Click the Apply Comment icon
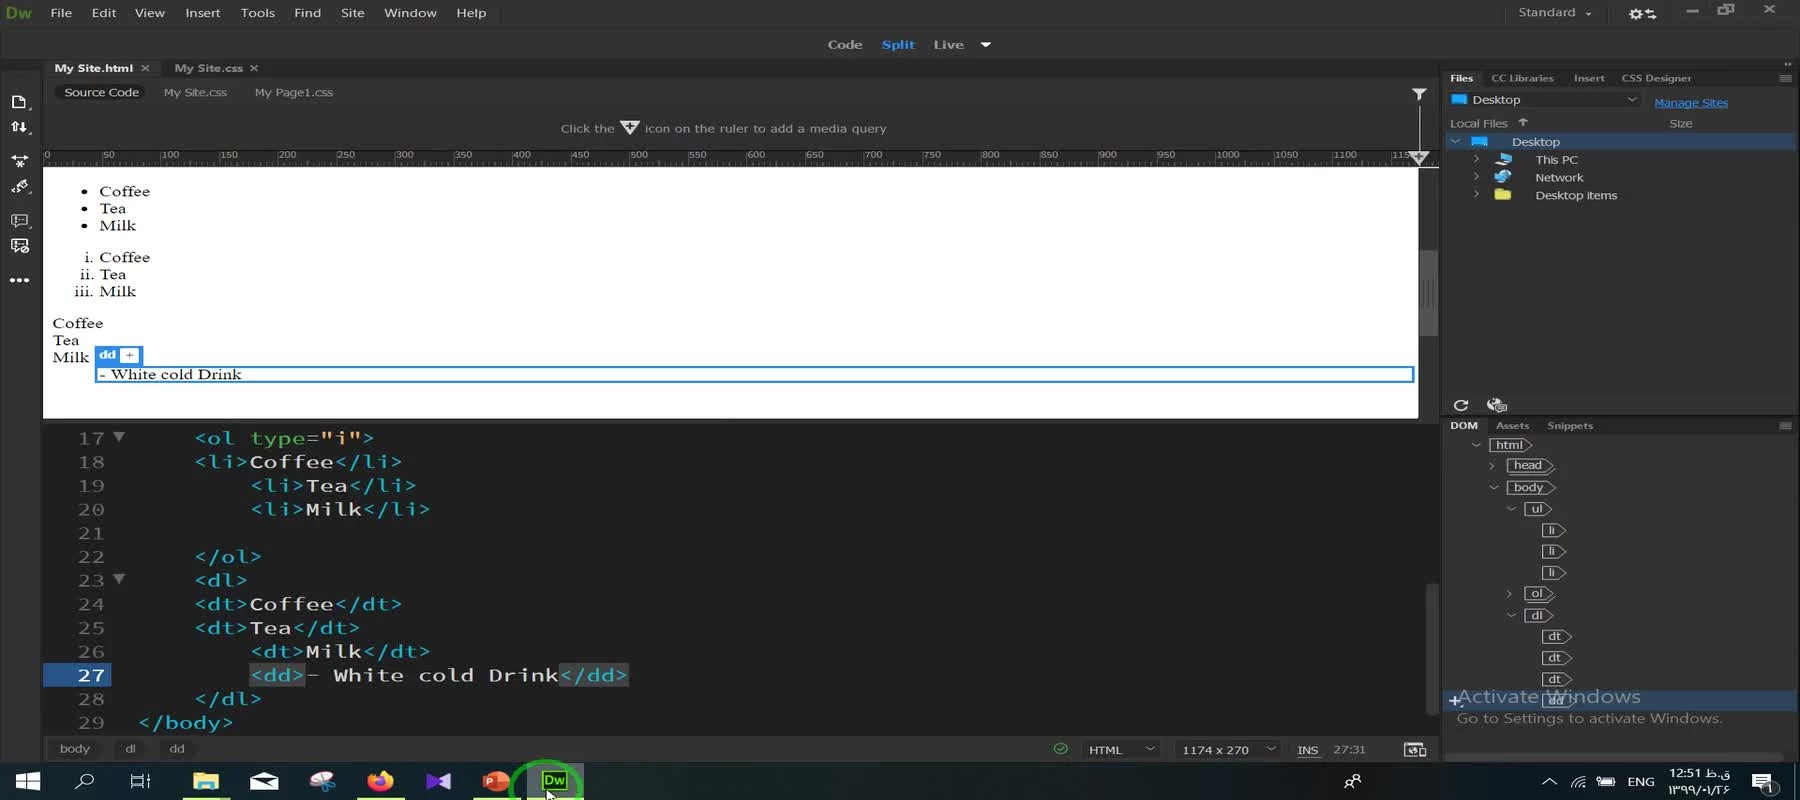The width and height of the screenshot is (1800, 800). click(x=19, y=220)
